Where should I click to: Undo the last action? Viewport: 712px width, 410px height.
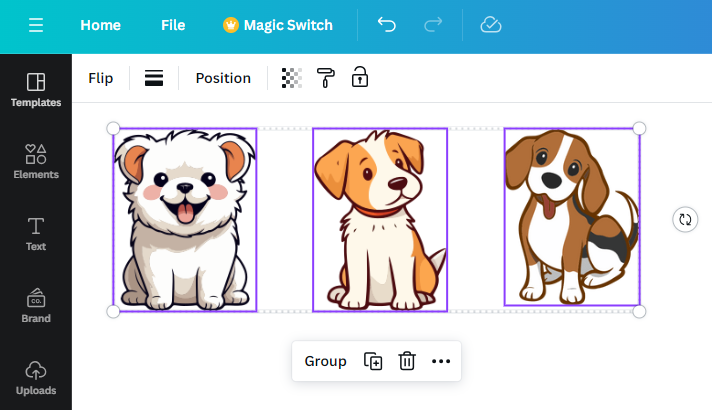(386, 25)
